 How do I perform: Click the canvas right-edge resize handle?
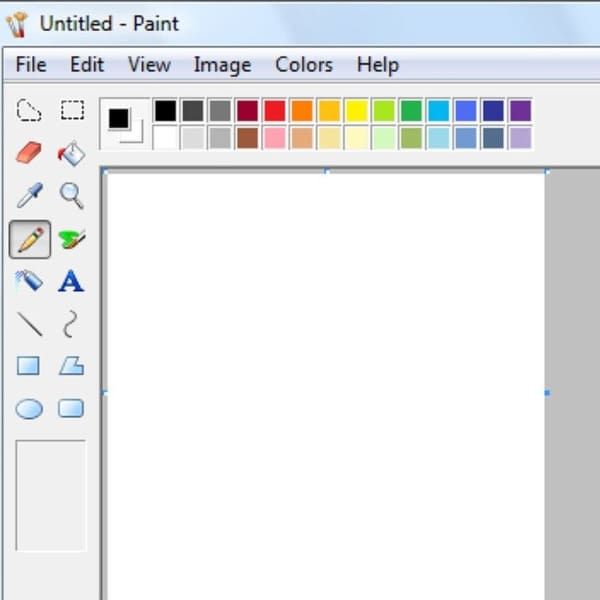547,393
